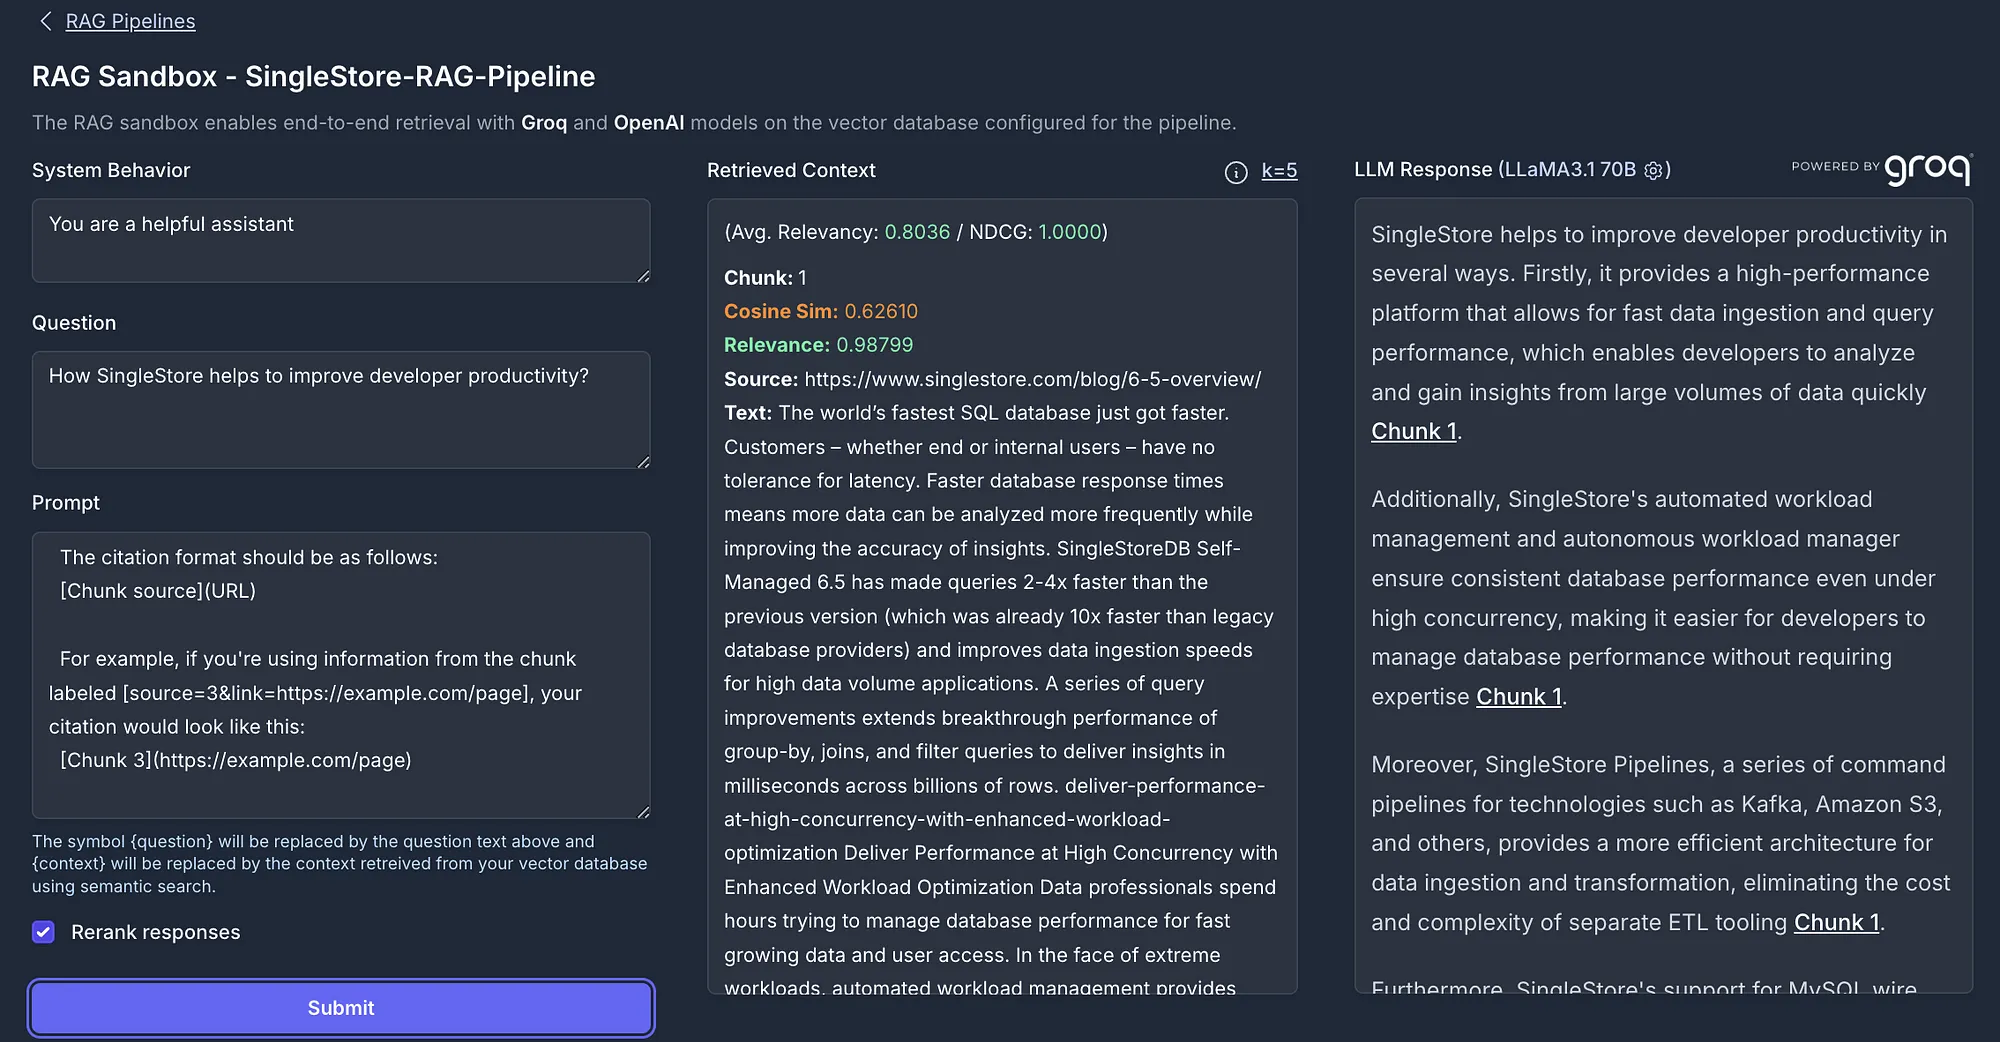
Task: Click the info icon beside k=5
Action: tap(1236, 172)
